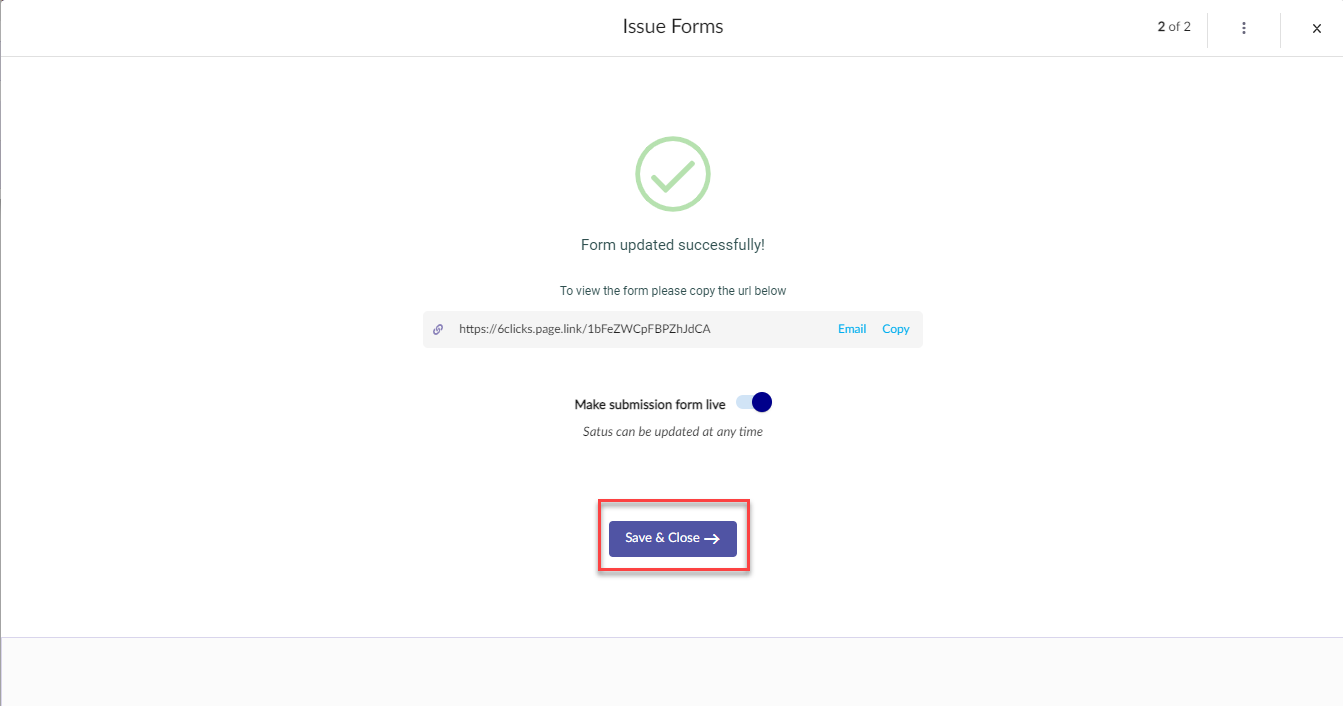The height and width of the screenshot is (706, 1343).
Task: Click the dark blue toggle knob
Action: point(762,403)
